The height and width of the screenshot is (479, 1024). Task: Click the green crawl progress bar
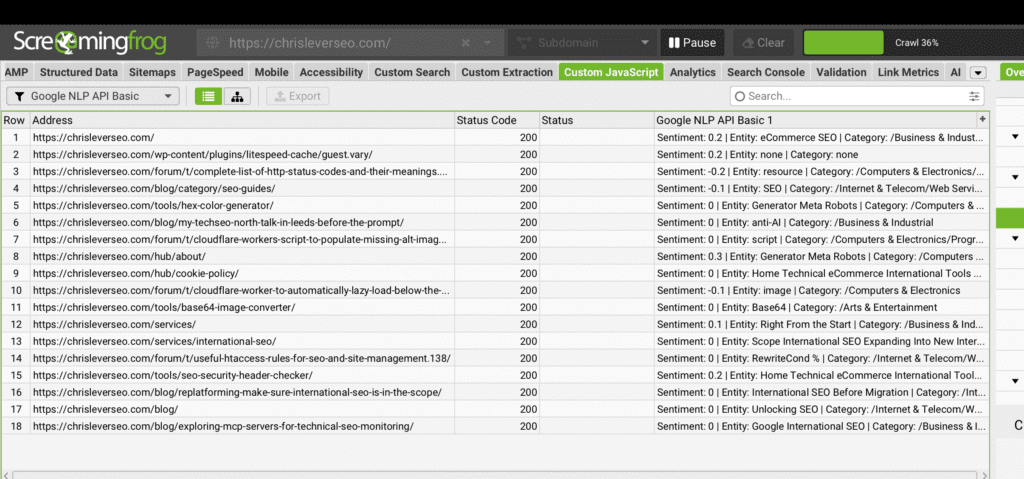click(x=843, y=43)
